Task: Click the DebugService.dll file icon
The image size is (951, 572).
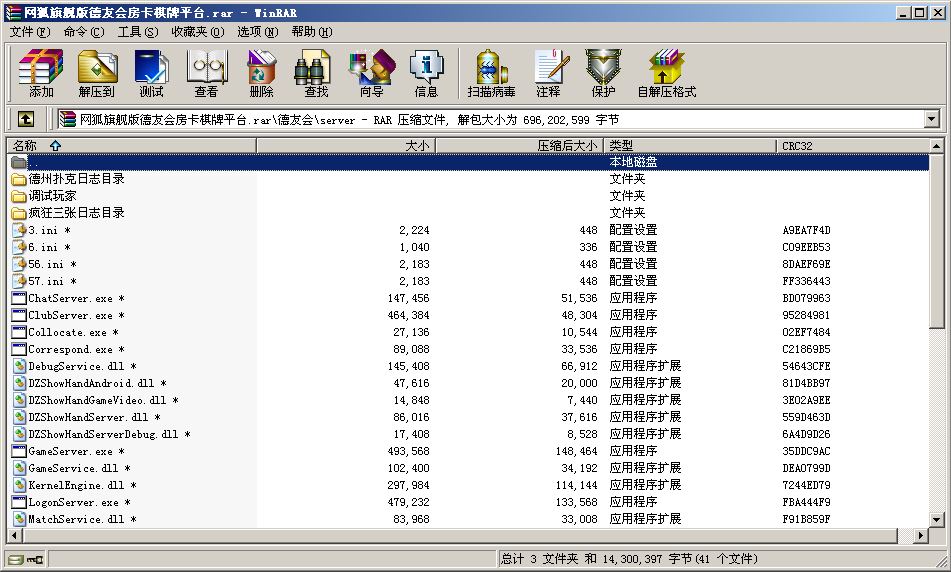Action: coord(19,366)
